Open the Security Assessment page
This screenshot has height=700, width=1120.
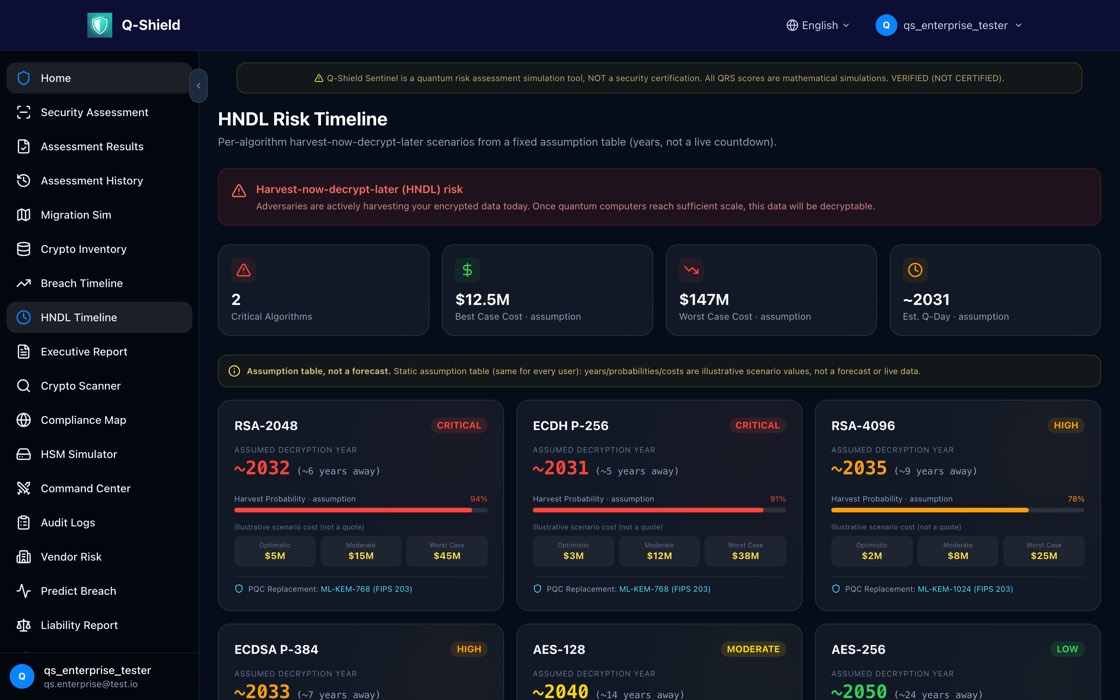click(99, 112)
